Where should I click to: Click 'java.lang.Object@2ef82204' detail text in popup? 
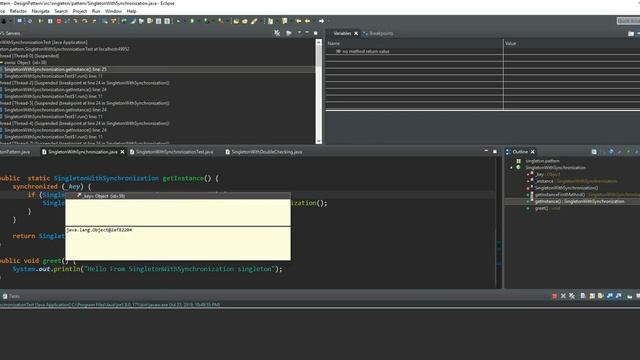coord(99,230)
